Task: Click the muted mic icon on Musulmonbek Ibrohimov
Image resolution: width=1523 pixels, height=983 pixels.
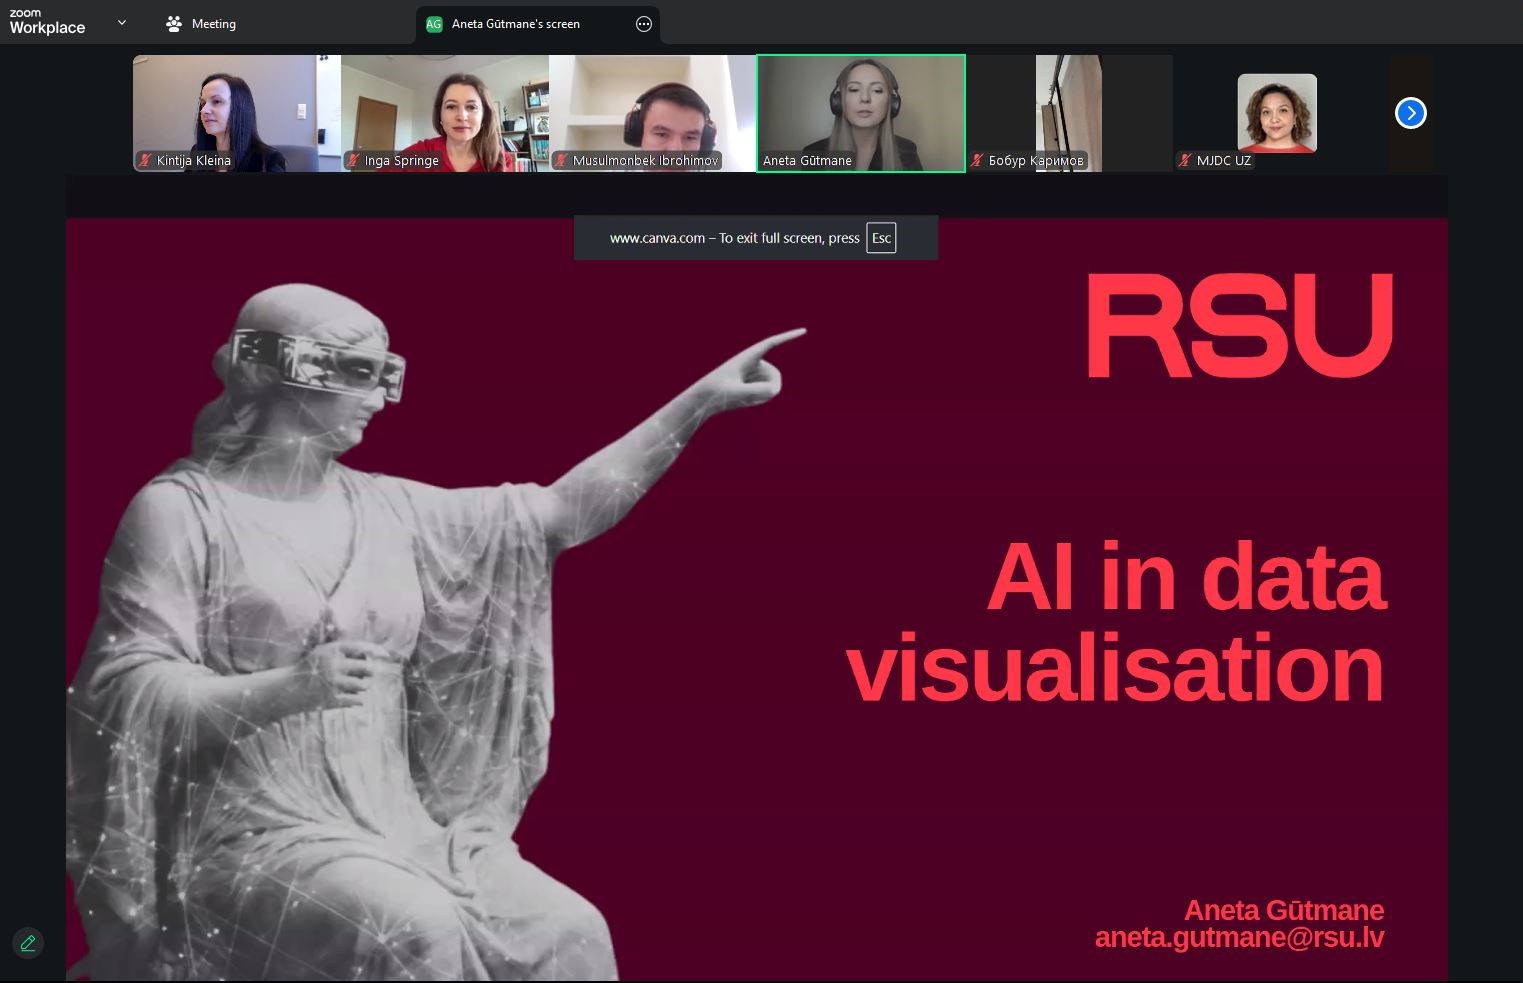Action: tap(561, 160)
